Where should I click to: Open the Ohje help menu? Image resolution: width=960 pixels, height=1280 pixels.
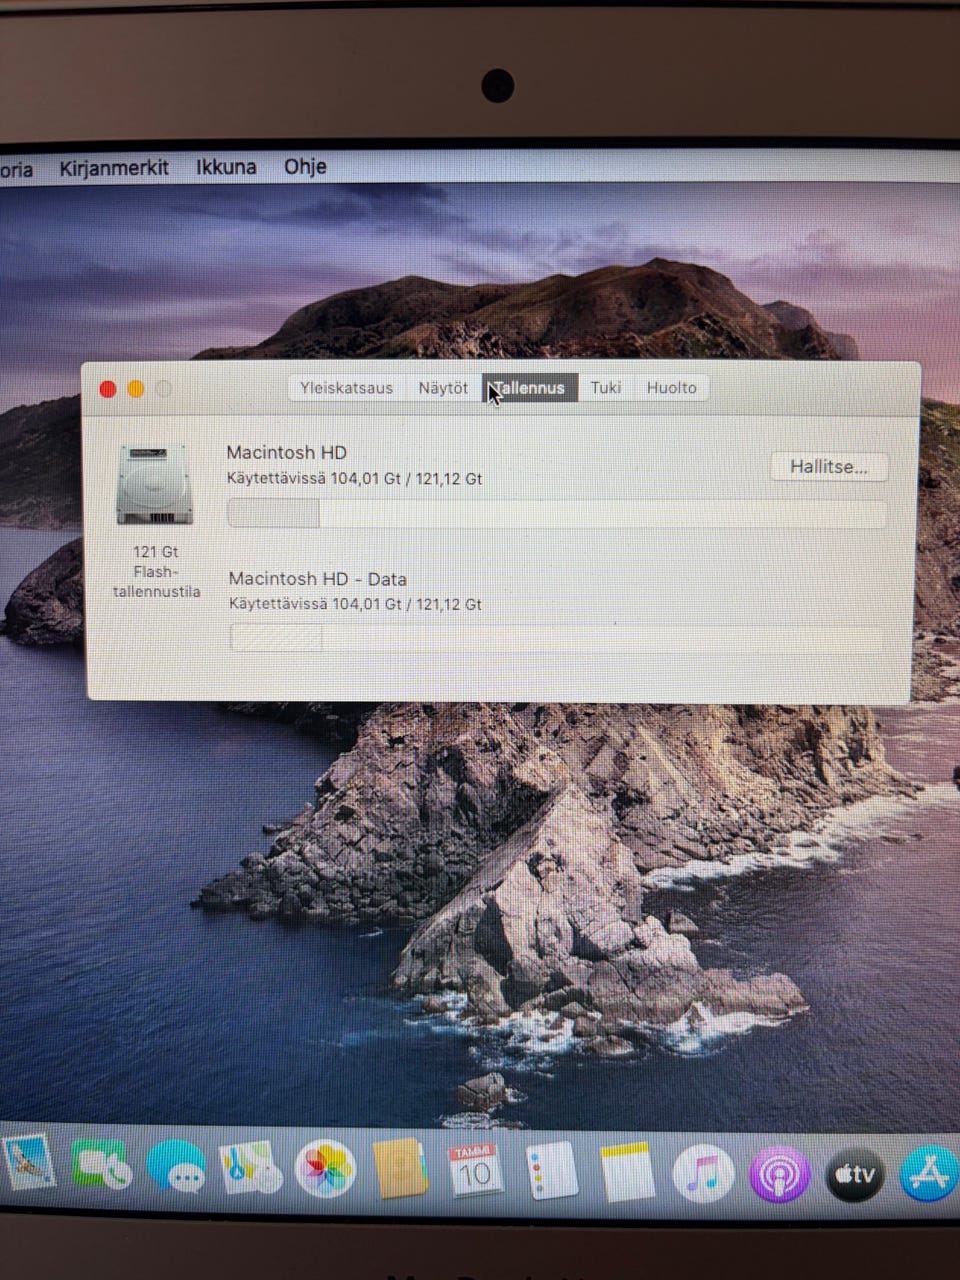pos(305,166)
